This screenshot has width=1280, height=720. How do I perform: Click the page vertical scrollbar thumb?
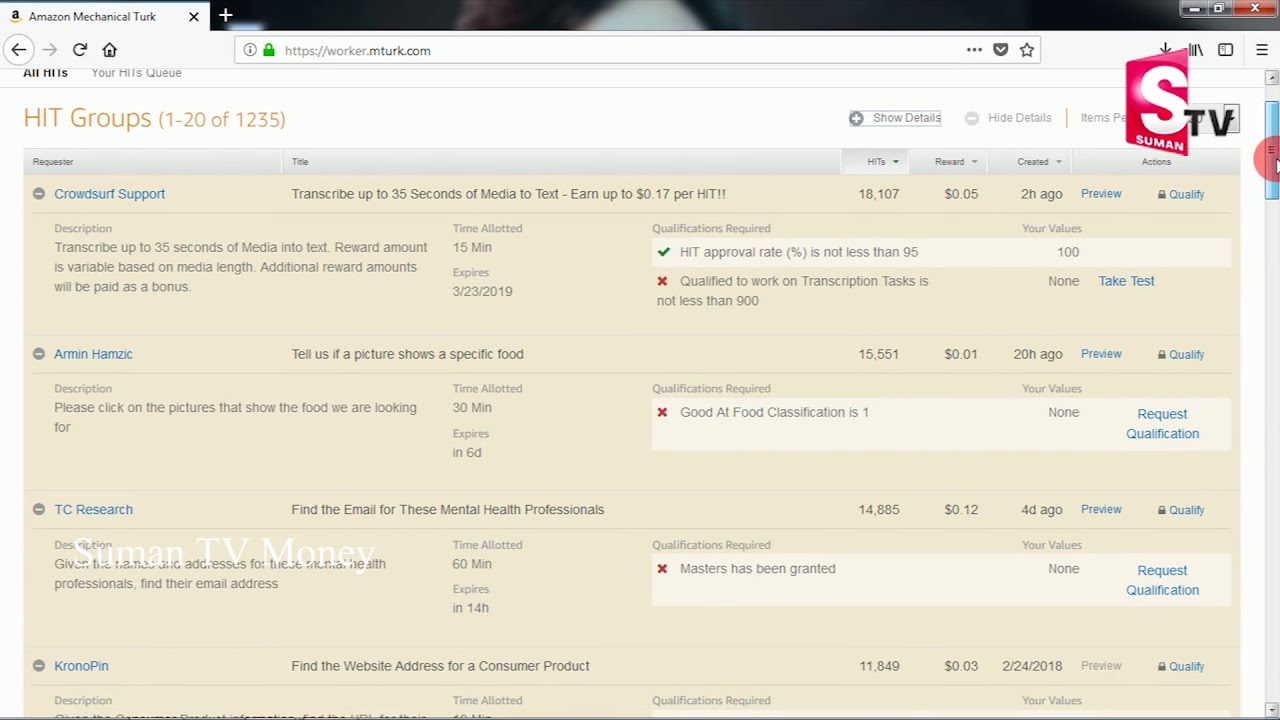[x=1272, y=150]
